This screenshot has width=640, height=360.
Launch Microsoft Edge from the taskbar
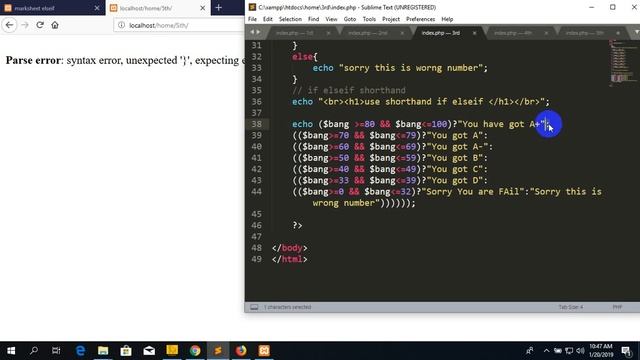tap(80, 351)
